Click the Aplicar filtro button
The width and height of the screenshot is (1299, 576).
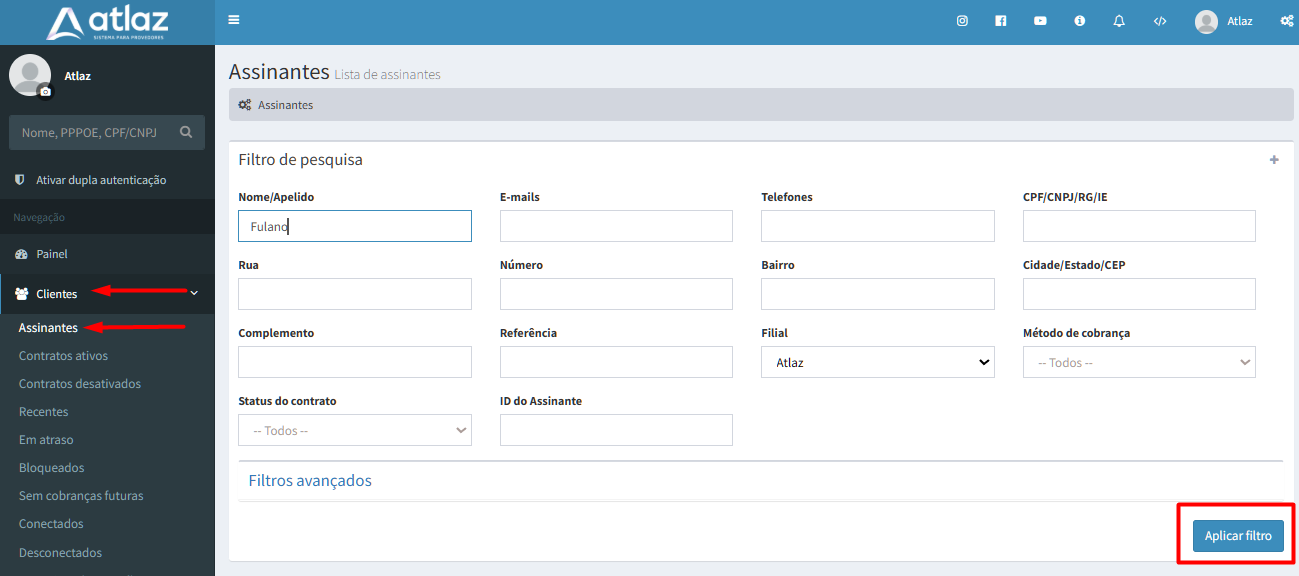click(1237, 536)
